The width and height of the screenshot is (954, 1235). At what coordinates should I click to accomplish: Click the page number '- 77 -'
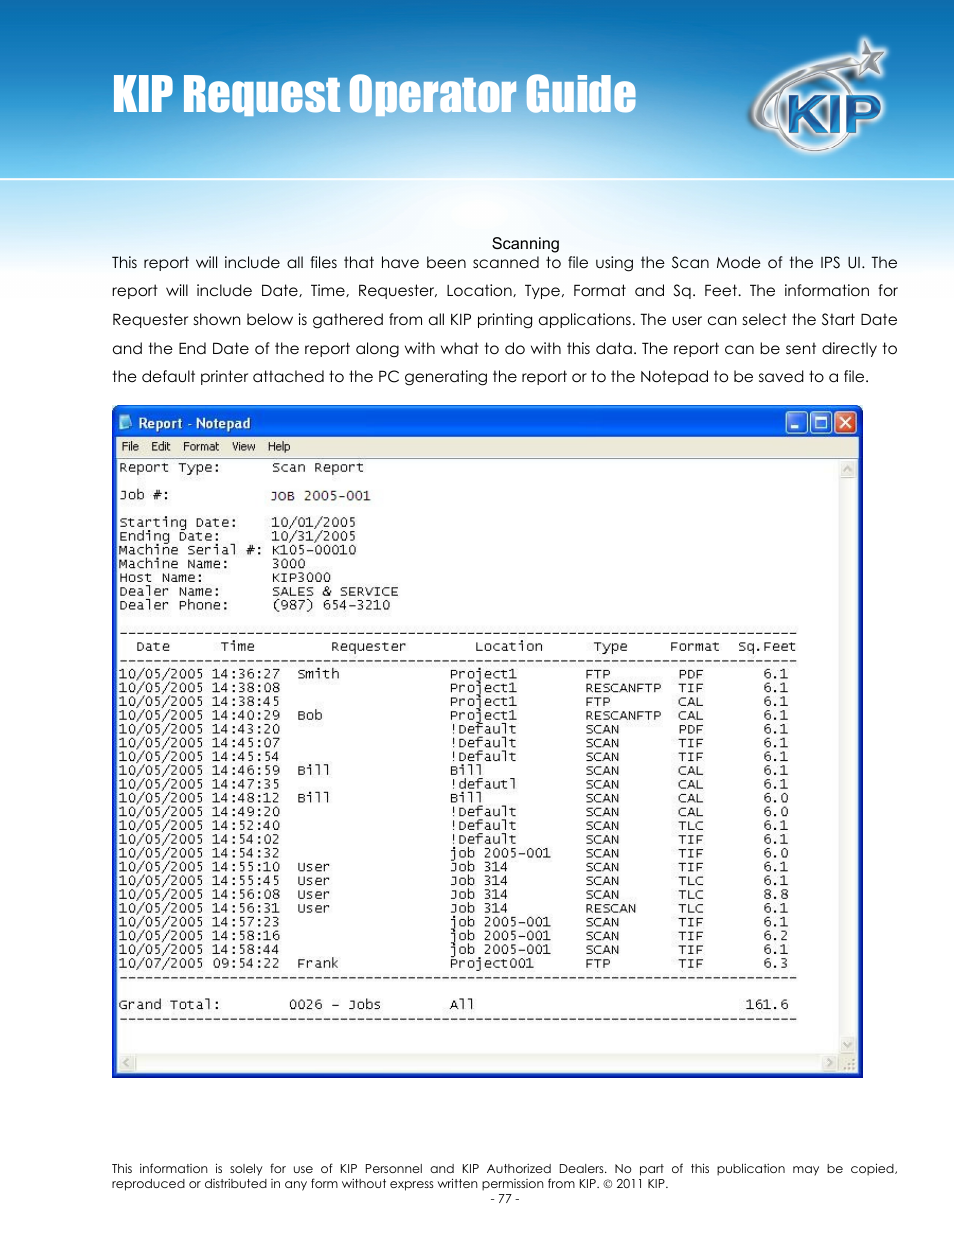point(505,1198)
